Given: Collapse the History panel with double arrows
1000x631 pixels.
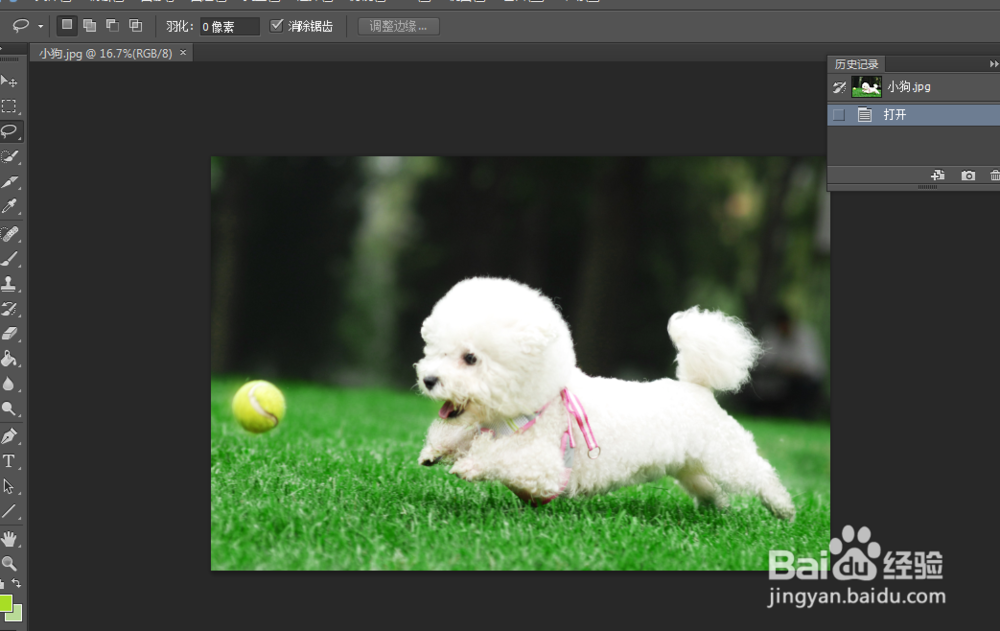Looking at the screenshot, I should click(994, 64).
